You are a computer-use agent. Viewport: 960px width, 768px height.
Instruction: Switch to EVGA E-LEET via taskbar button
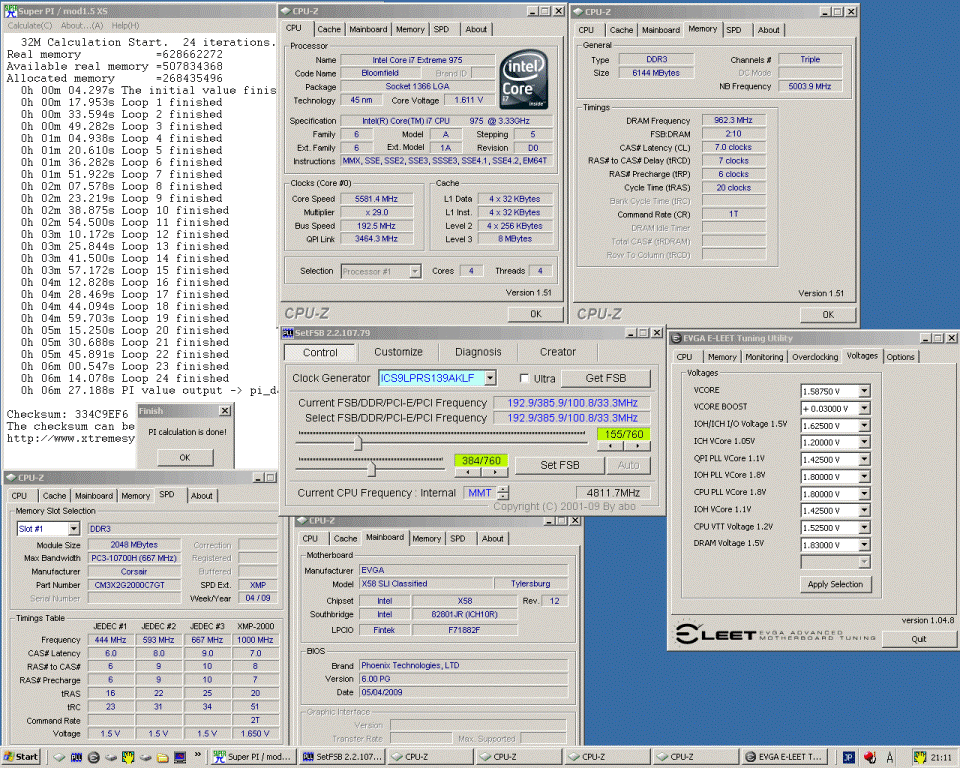coord(784,757)
